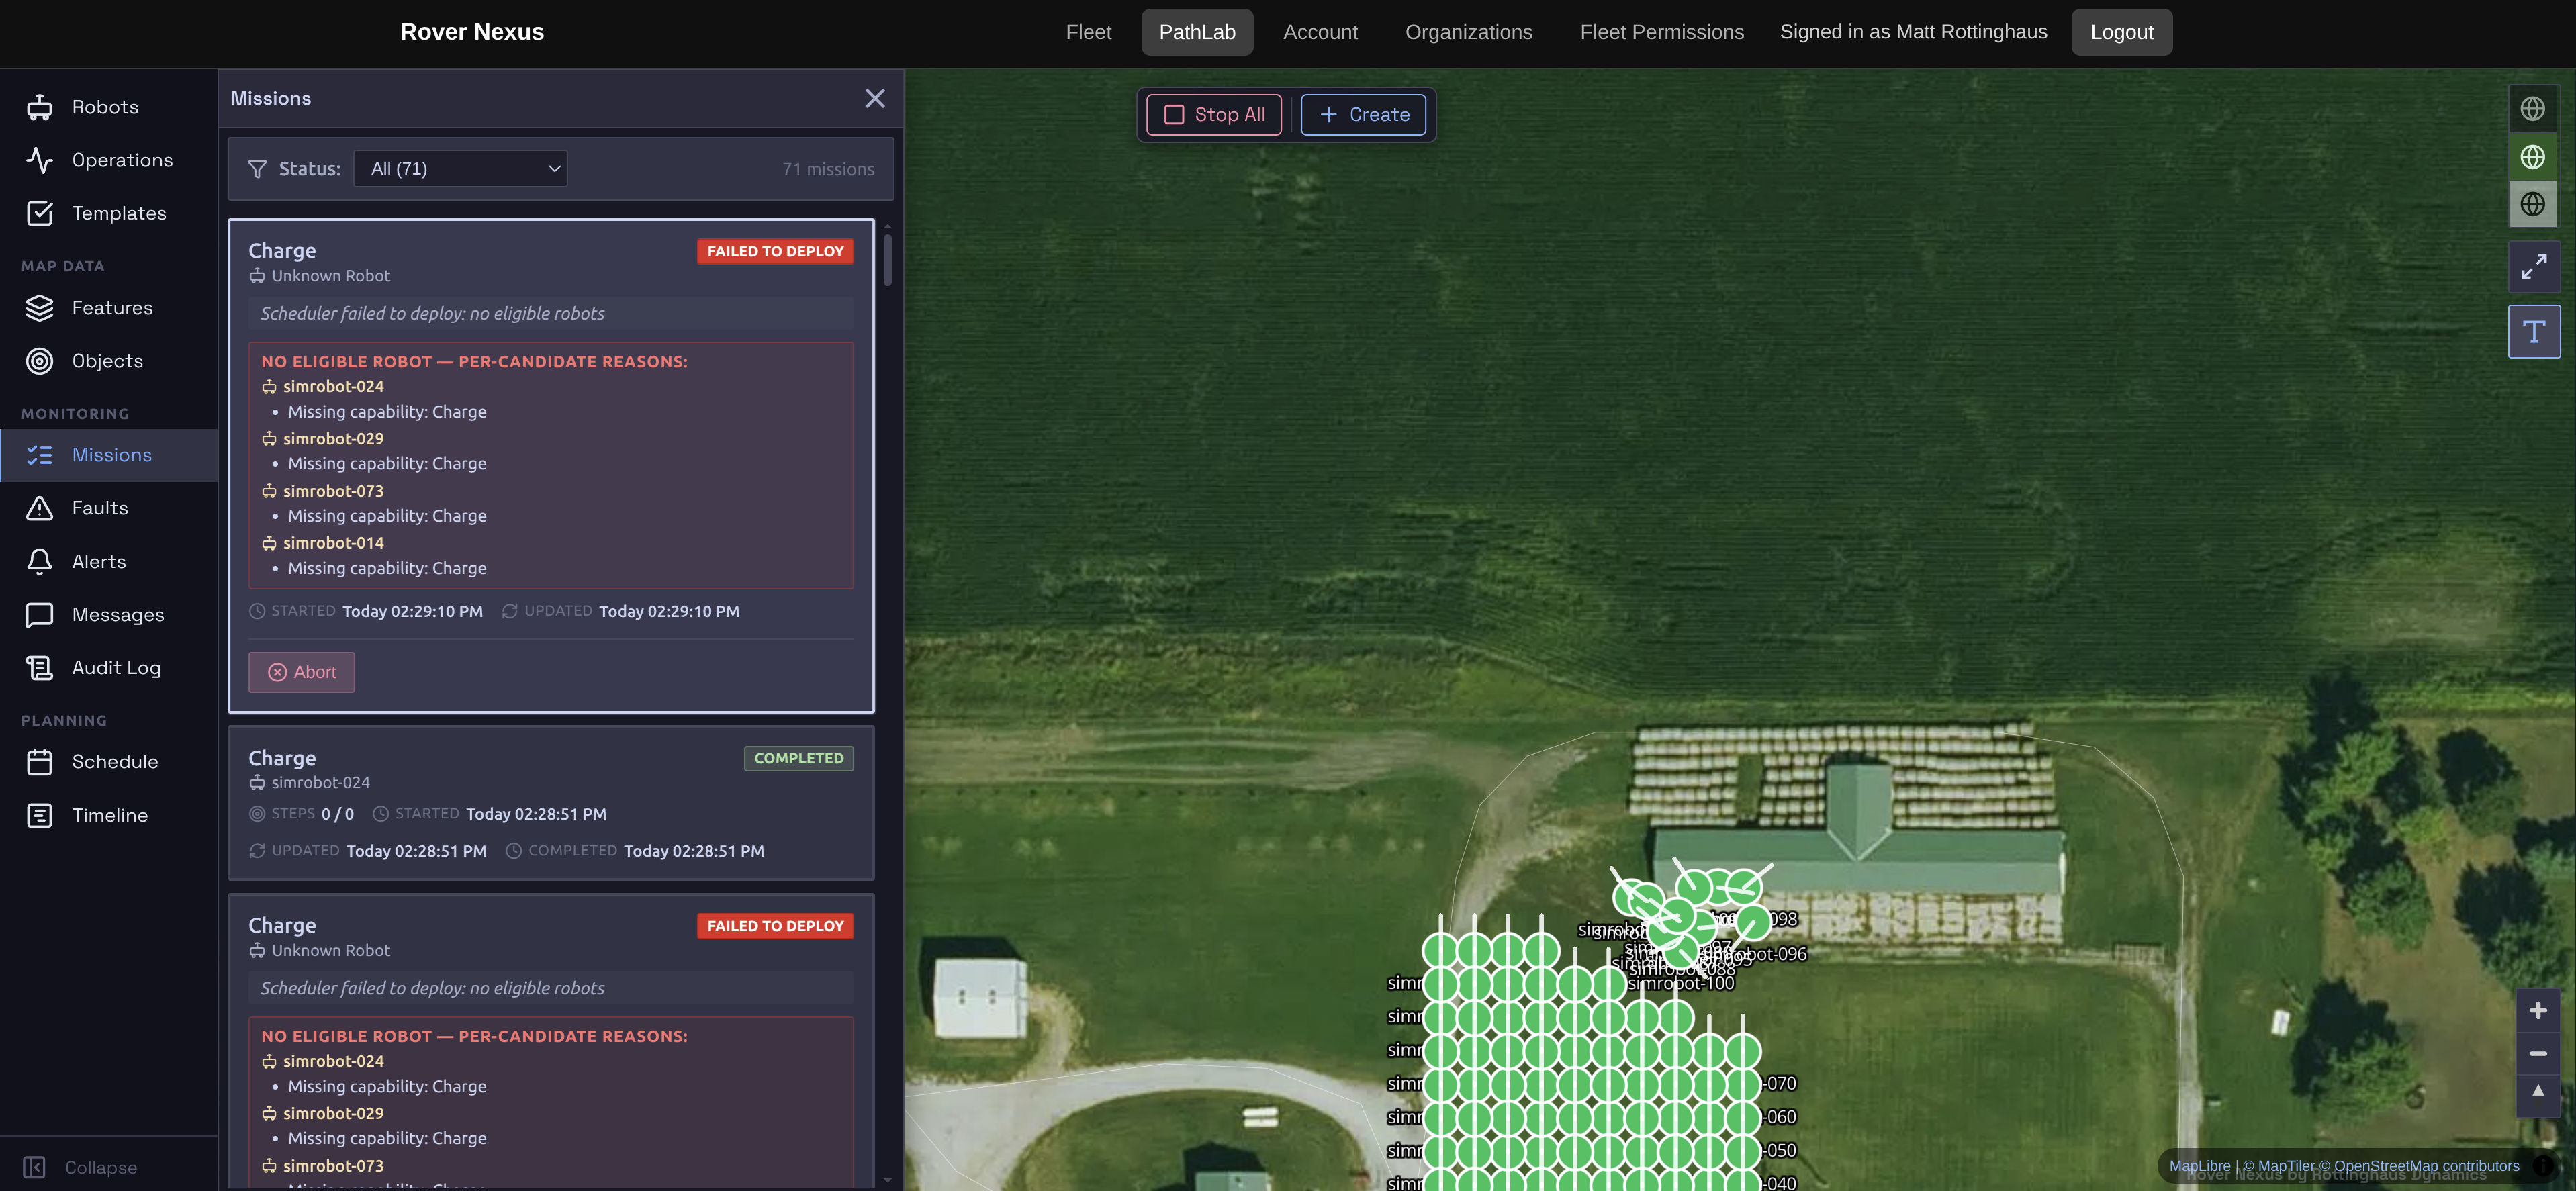
Task: Click 'Signed in as Matt Rottinghaus' text
Action: [x=1913, y=32]
